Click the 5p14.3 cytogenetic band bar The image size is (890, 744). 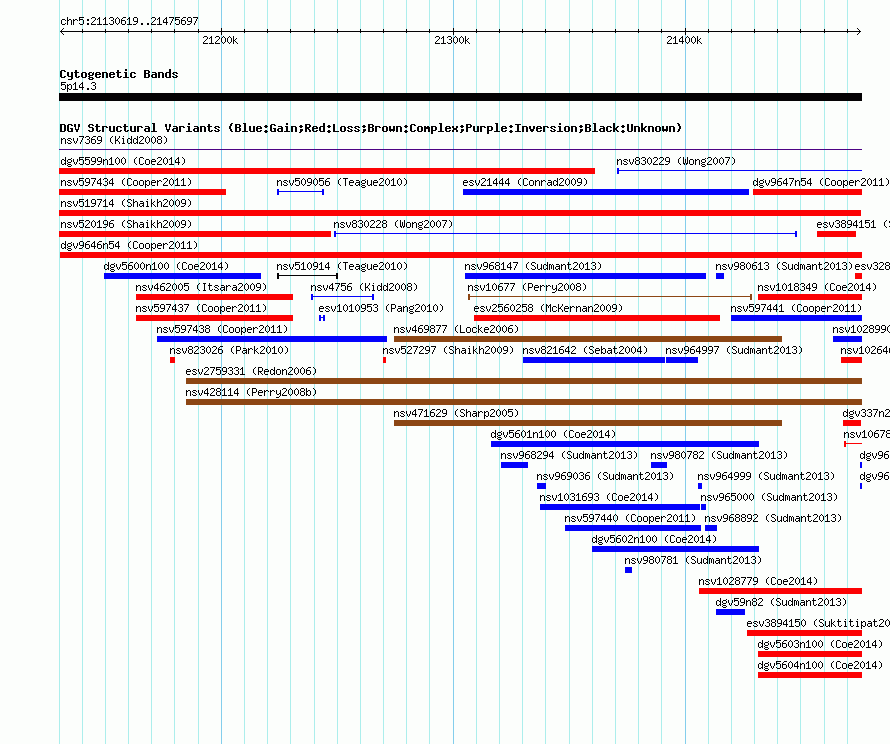point(460,97)
